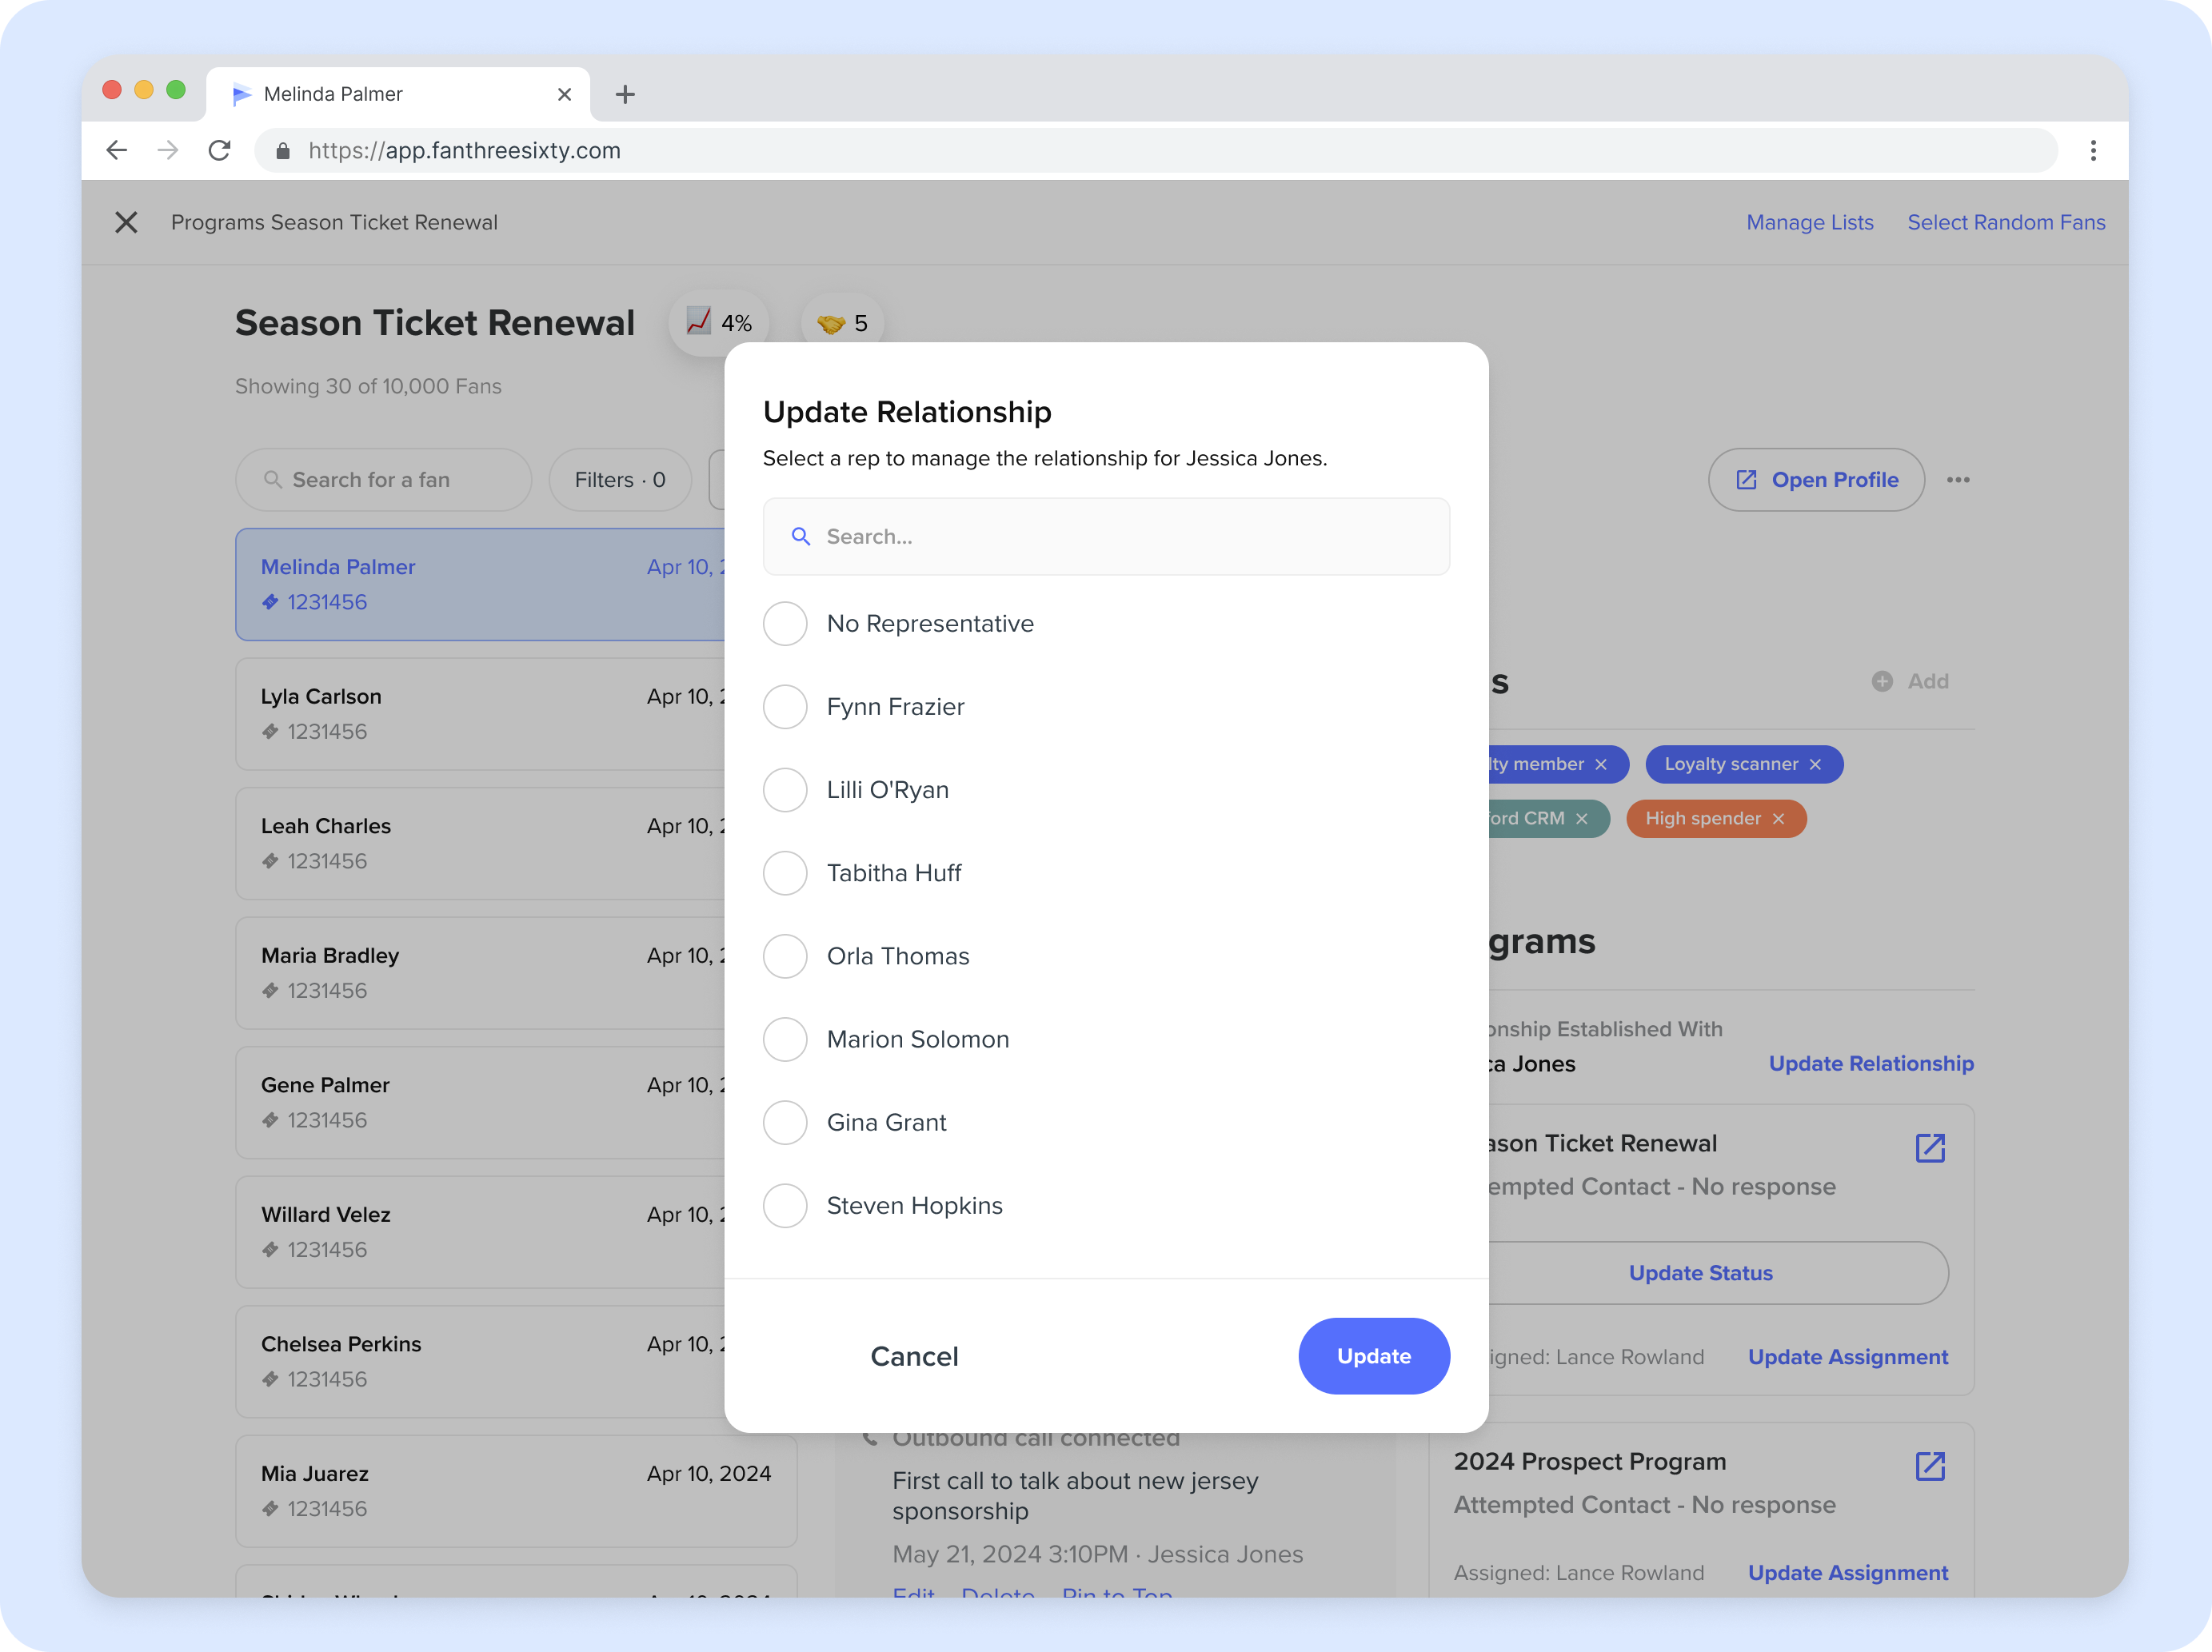
Task: Focus the rep Search field in dialog
Action: (1106, 536)
